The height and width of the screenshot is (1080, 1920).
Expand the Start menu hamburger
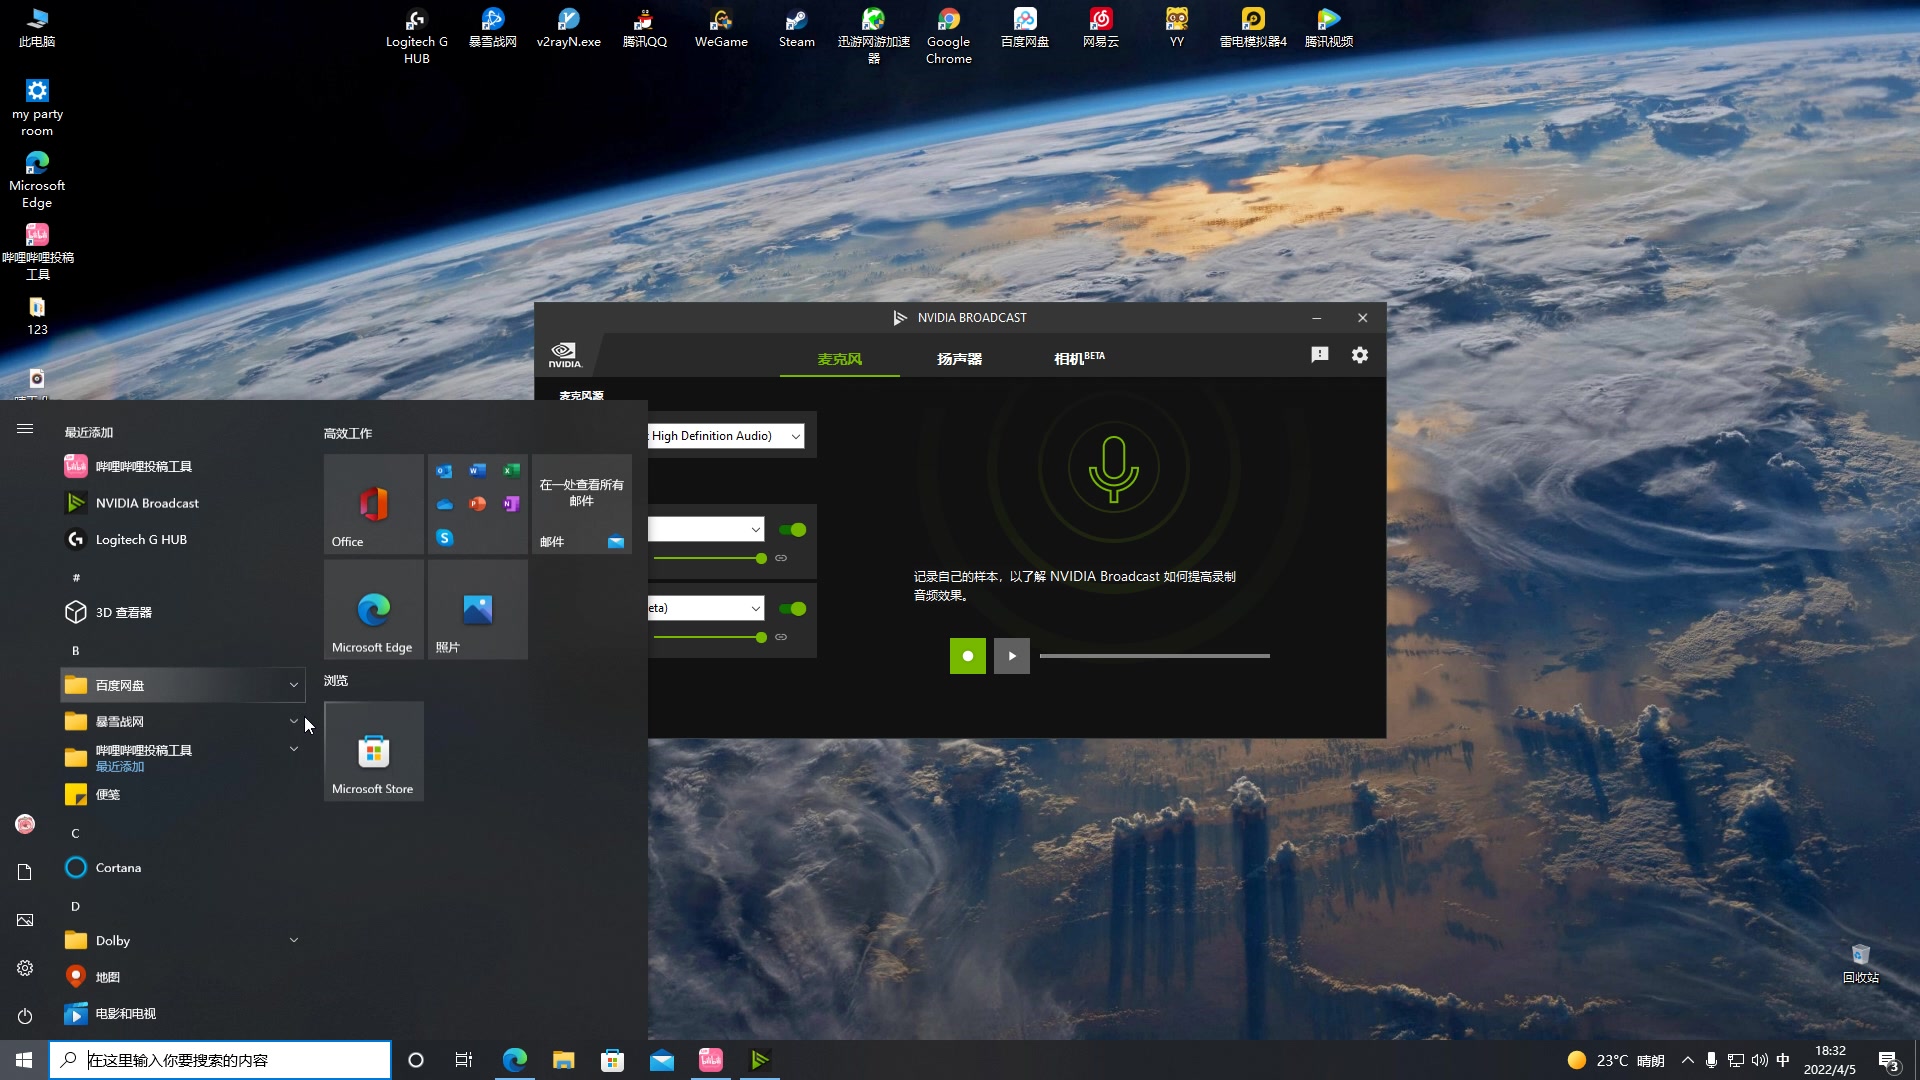tap(25, 428)
